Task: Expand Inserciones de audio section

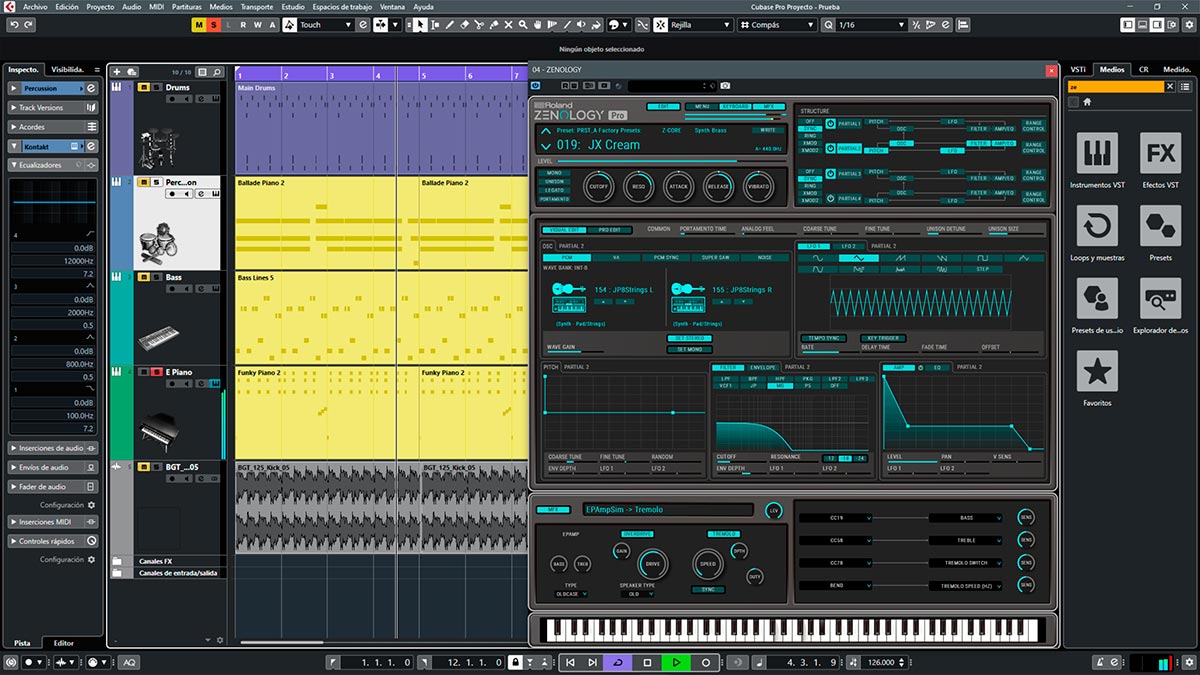Action: (x=53, y=448)
